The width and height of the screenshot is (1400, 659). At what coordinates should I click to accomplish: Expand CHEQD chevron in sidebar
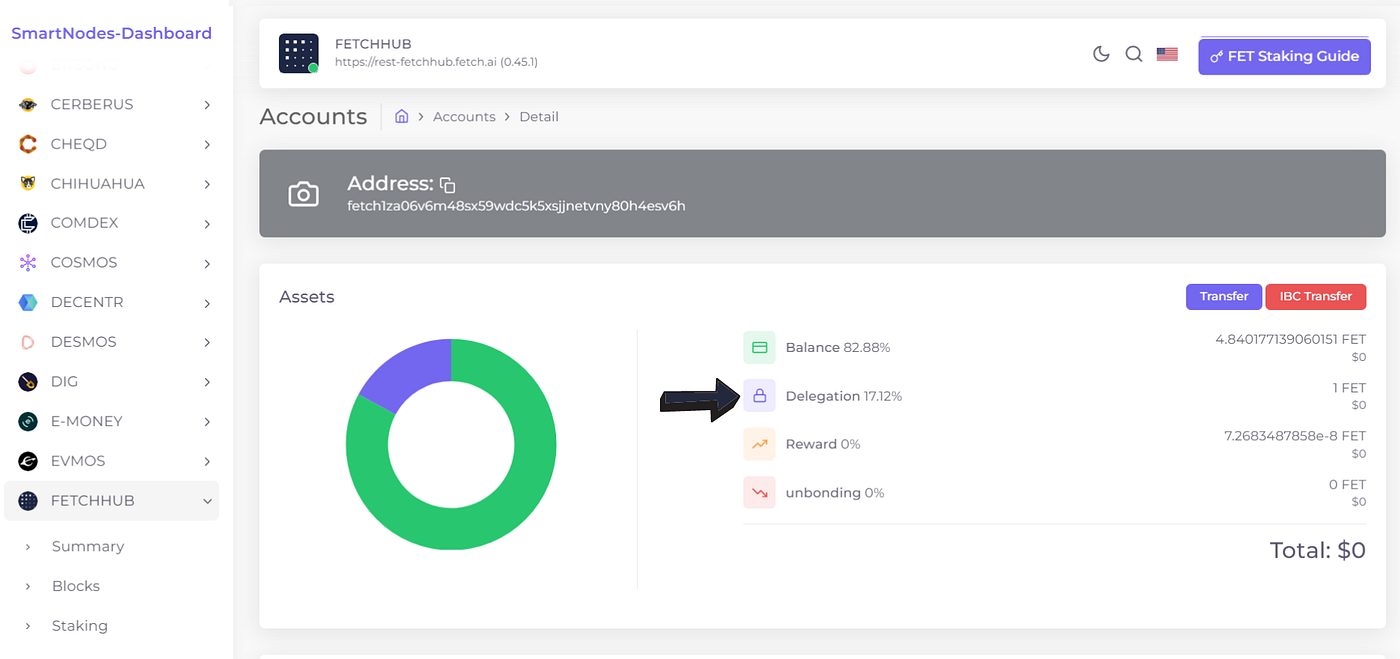[x=207, y=144]
